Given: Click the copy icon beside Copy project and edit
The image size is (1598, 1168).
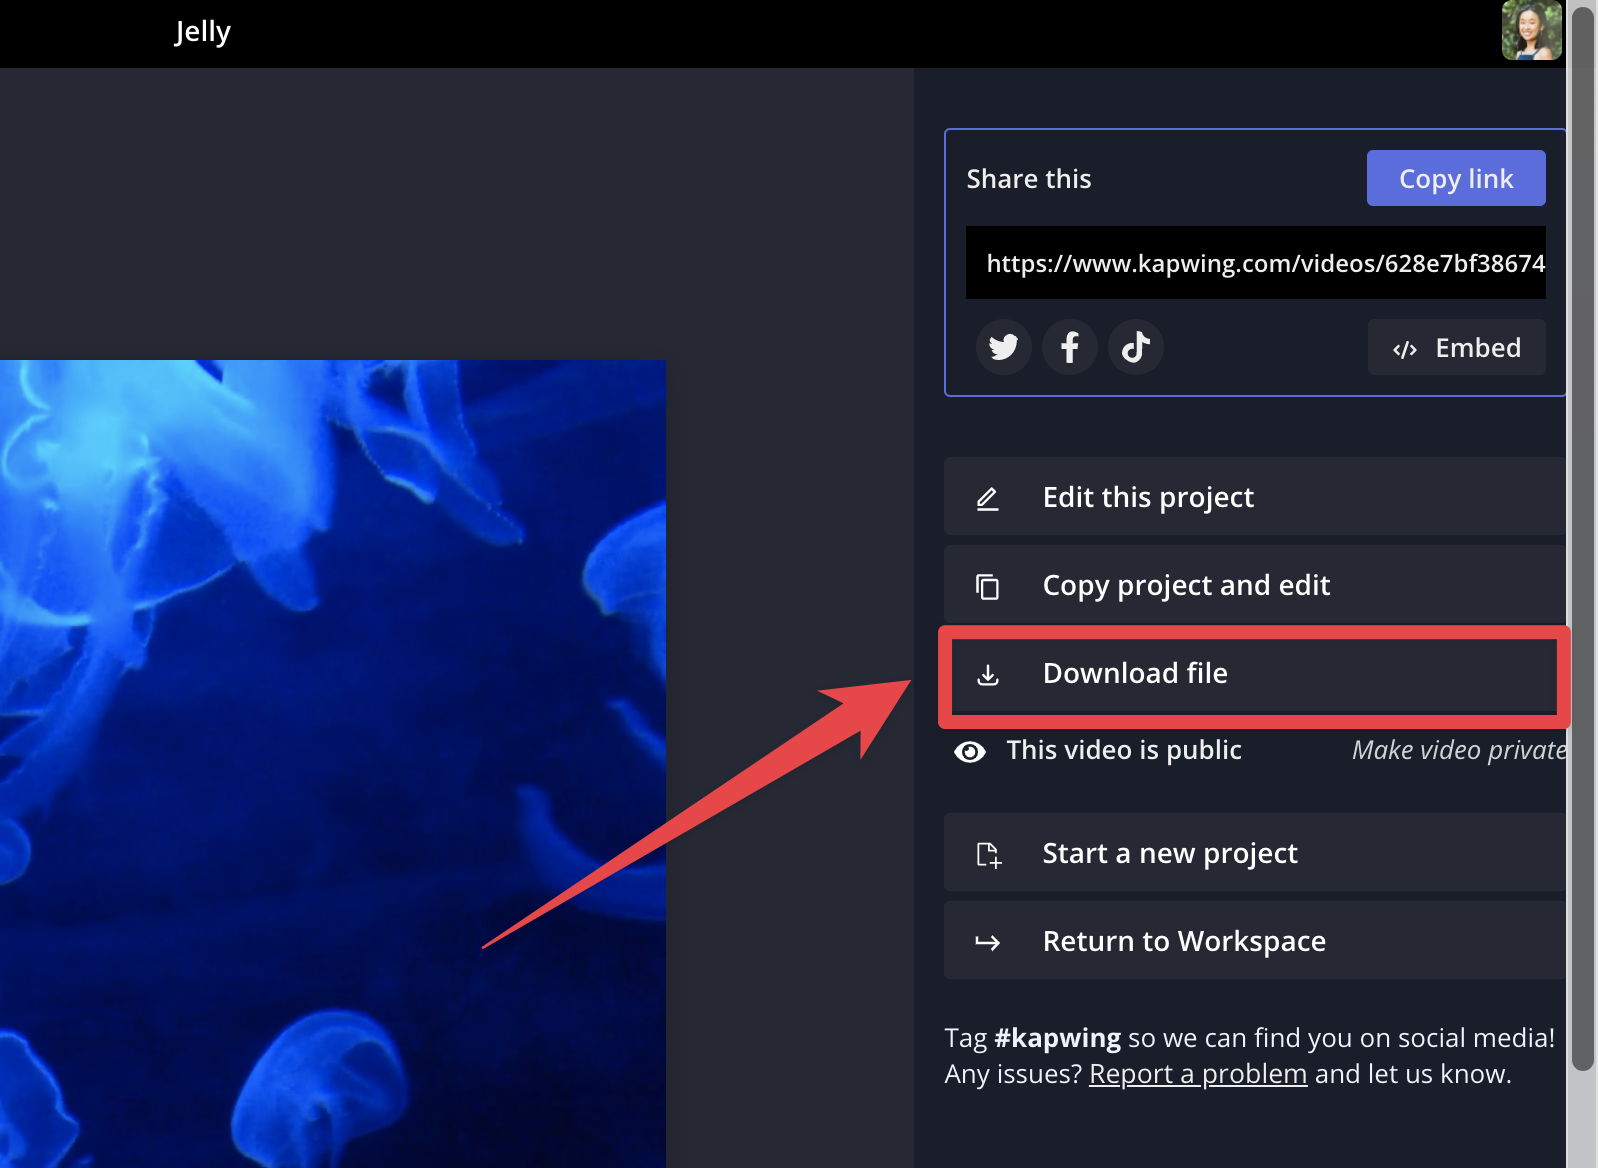Looking at the screenshot, I should (x=987, y=586).
